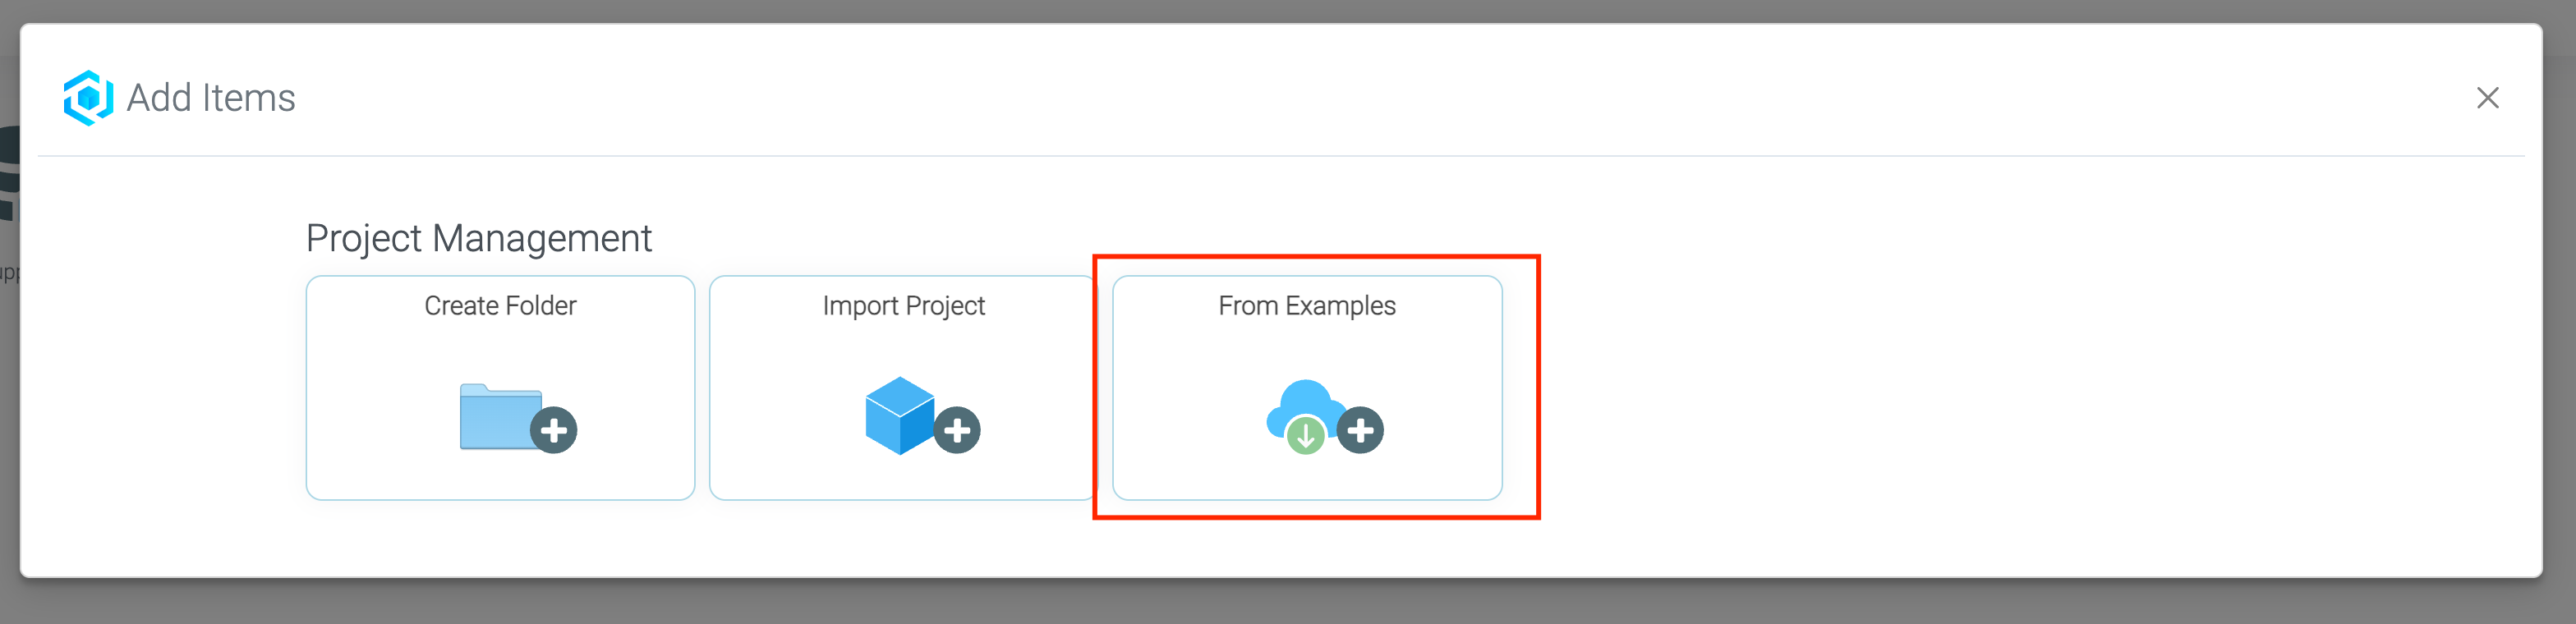Click the plus badge on the cloud icon

1363,432
